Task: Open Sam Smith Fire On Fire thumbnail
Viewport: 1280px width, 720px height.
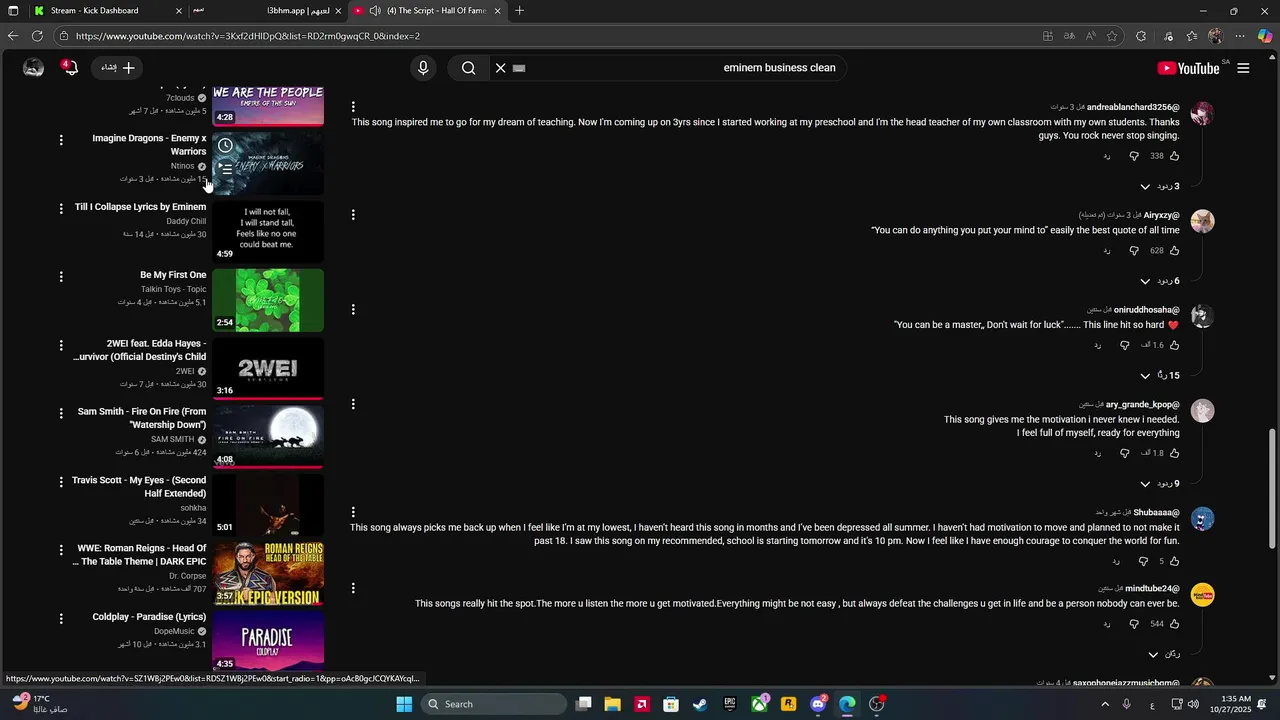Action: pyautogui.click(x=268, y=437)
